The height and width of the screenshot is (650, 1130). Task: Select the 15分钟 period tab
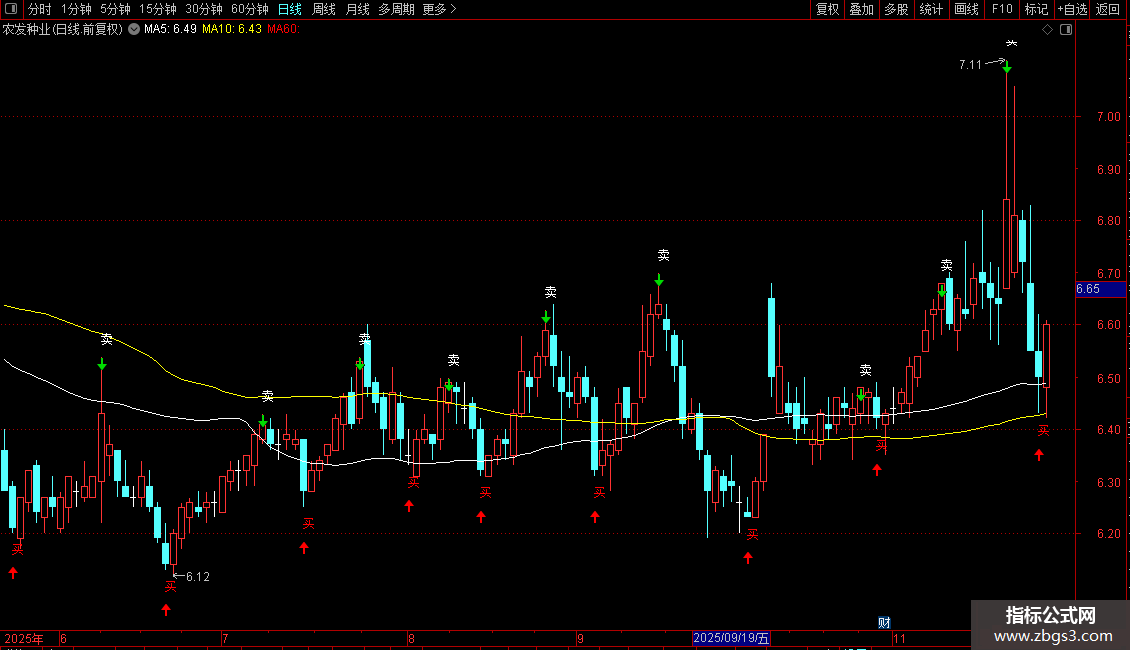(158, 9)
